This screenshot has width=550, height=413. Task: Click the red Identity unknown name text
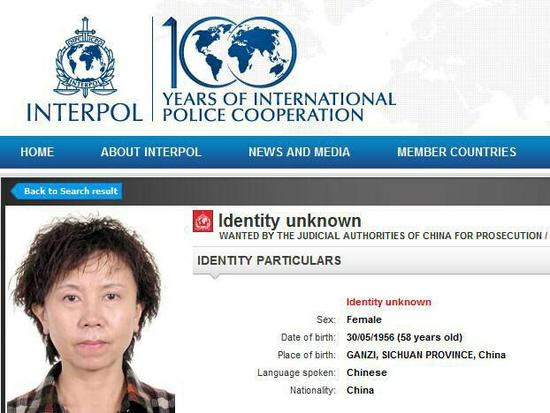[x=389, y=302]
